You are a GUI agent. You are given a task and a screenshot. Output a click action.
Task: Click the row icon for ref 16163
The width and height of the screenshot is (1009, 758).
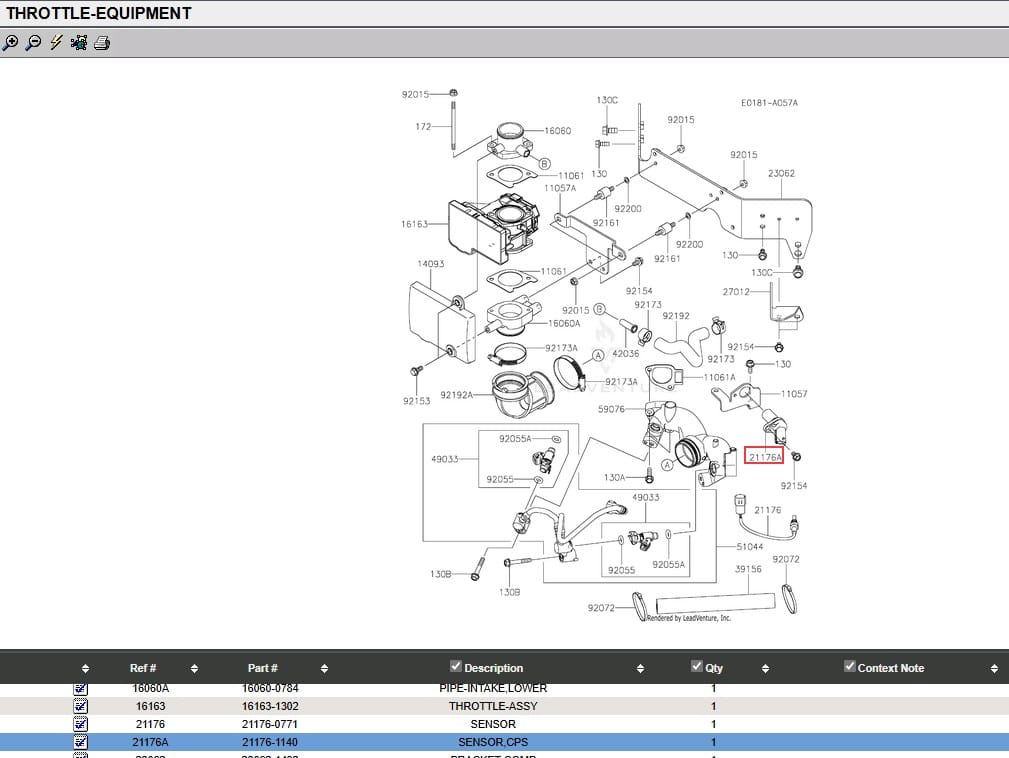[81, 706]
